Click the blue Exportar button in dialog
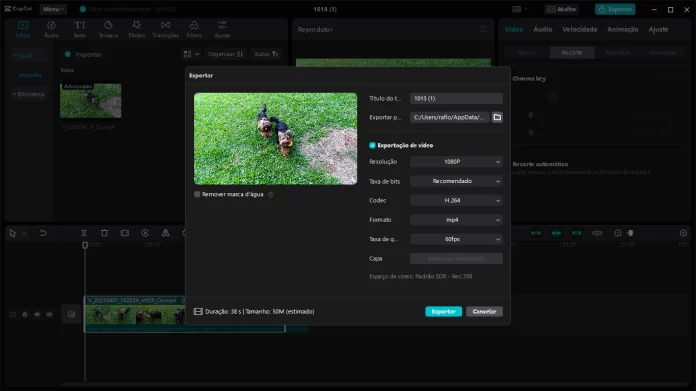 pyautogui.click(x=443, y=312)
